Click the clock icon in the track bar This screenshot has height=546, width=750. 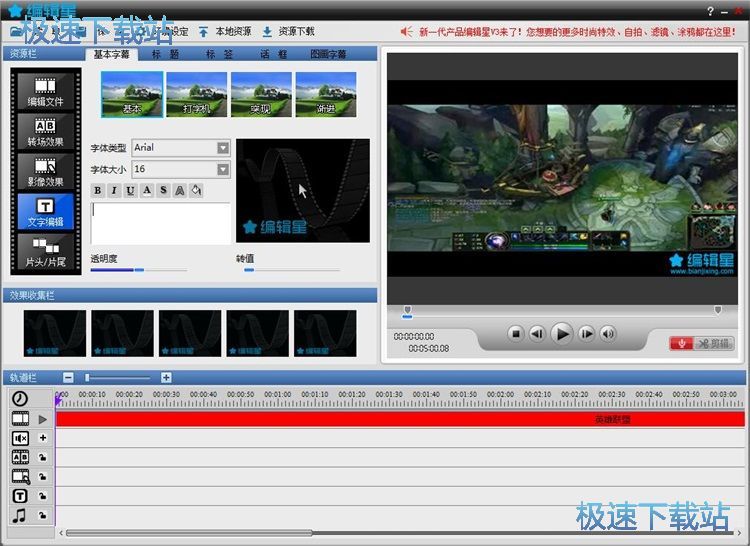[x=20, y=398]
